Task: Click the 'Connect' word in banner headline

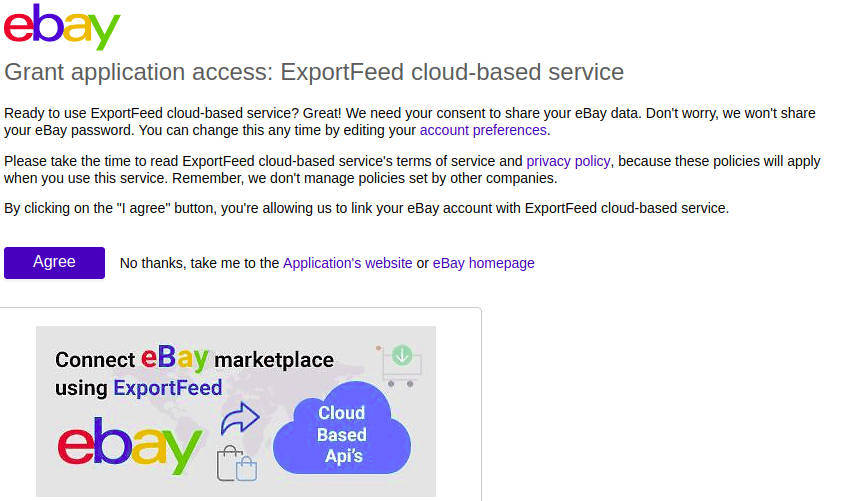Action: coord(95,360)
